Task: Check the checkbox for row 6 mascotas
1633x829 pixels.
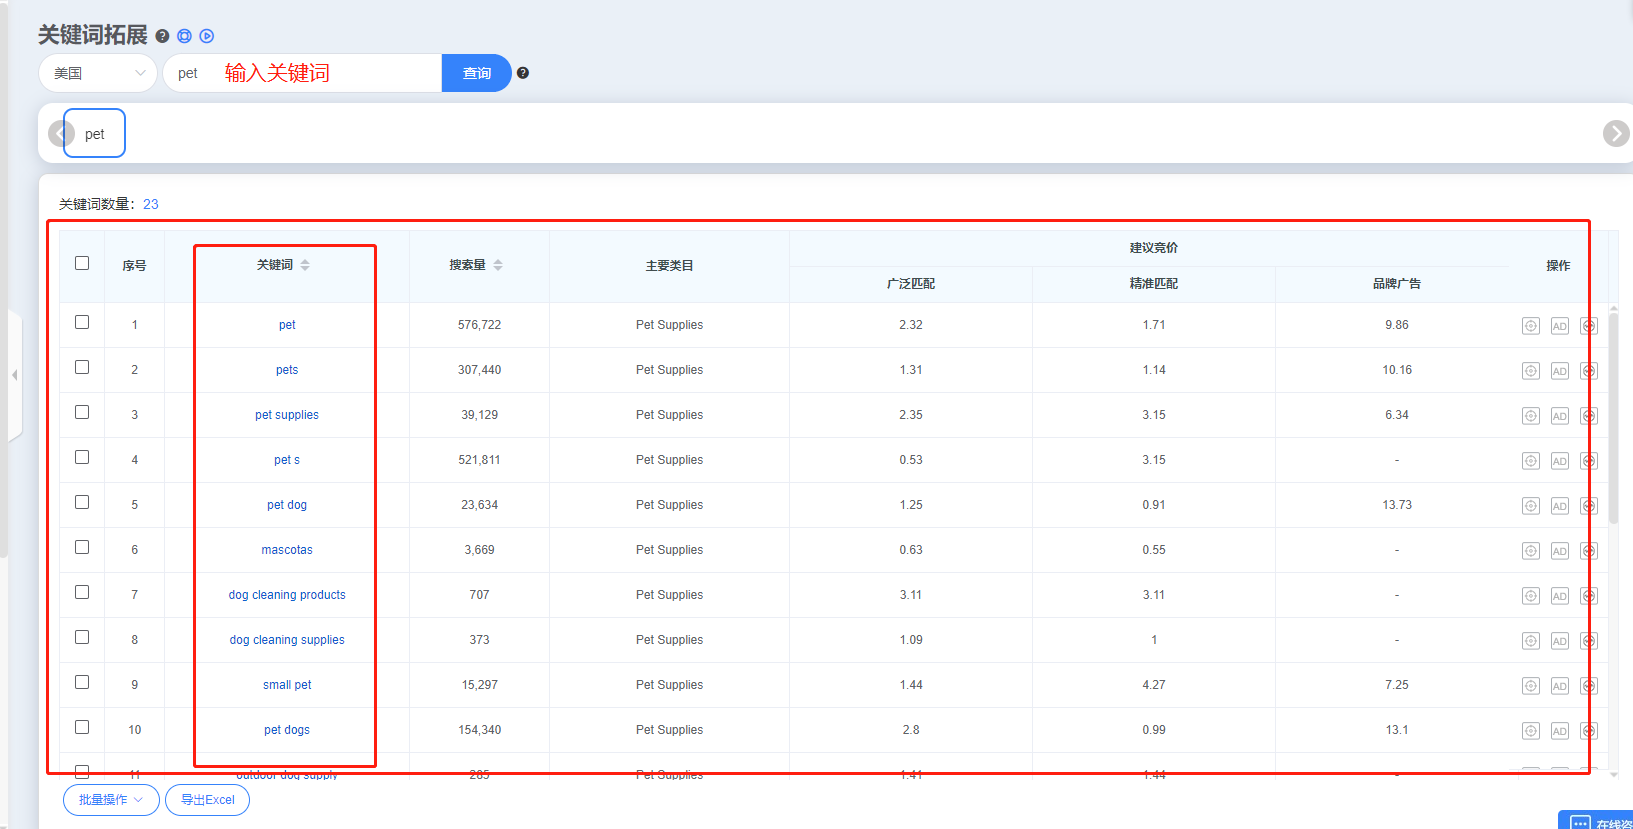Action: (82, 547)
